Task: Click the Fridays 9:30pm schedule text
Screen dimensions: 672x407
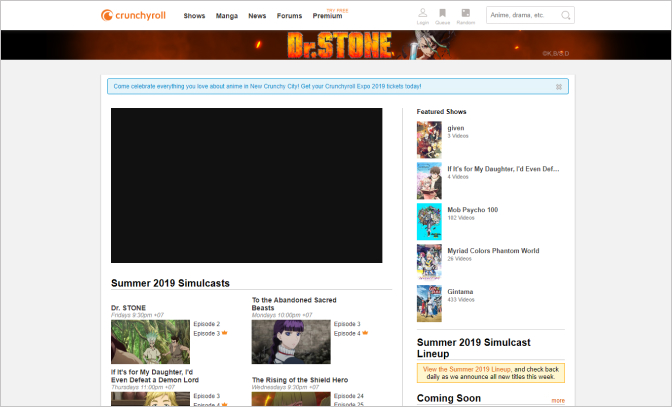Action: [x=137, y=315]
